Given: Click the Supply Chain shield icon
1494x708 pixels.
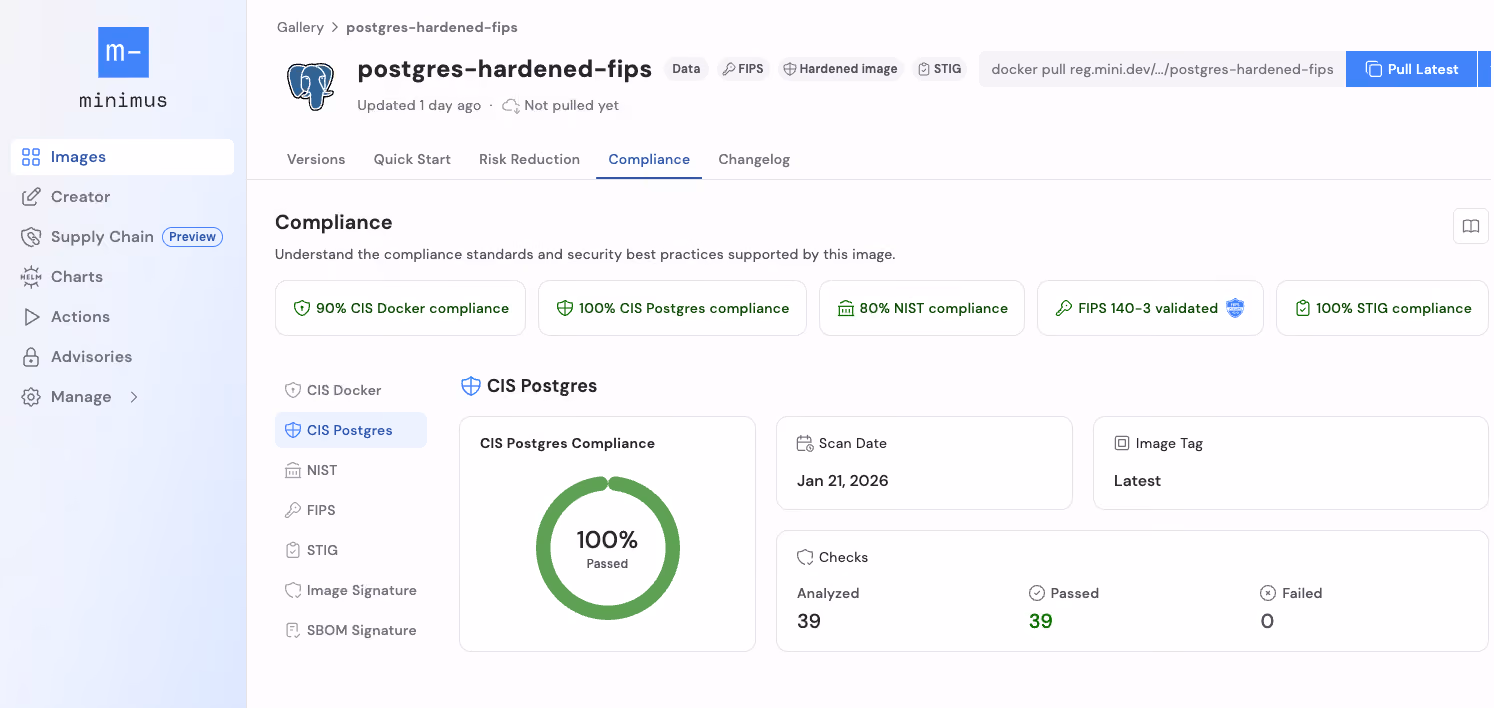Looking at the screenshot, I should [x=31, y=237].
